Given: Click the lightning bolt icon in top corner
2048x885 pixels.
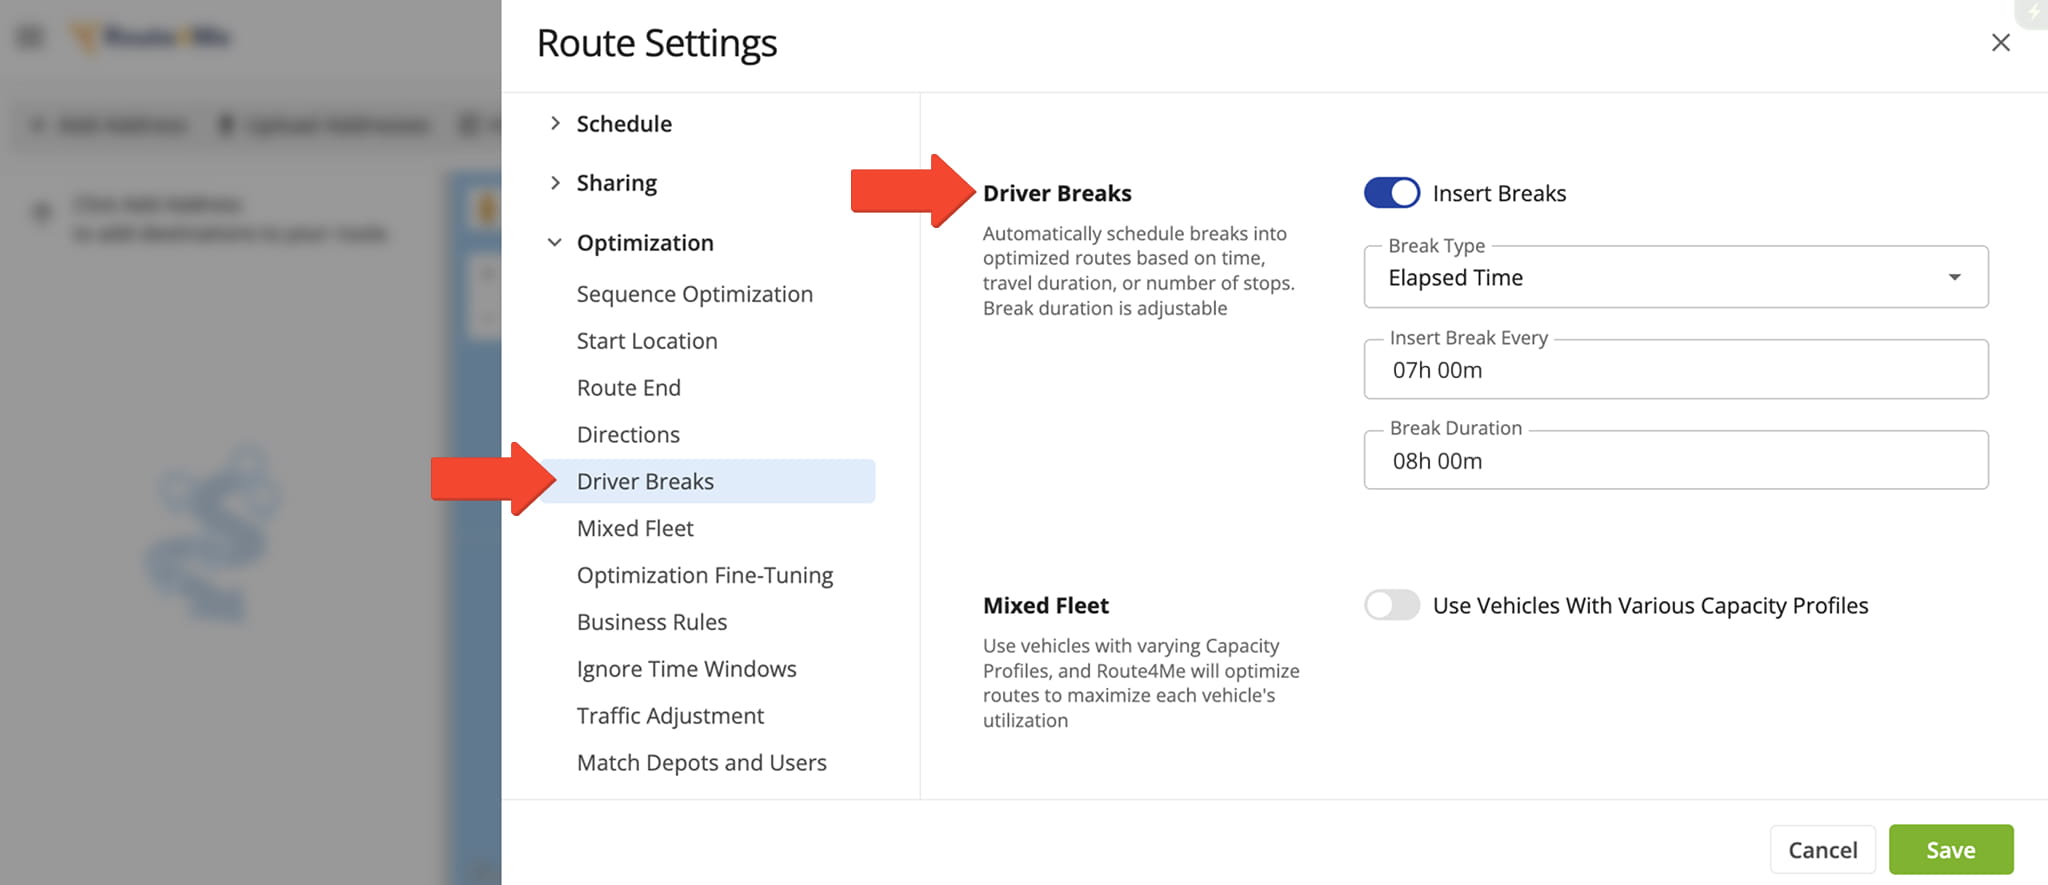Looking at the screenshot, I should (x=2033, y=12).
